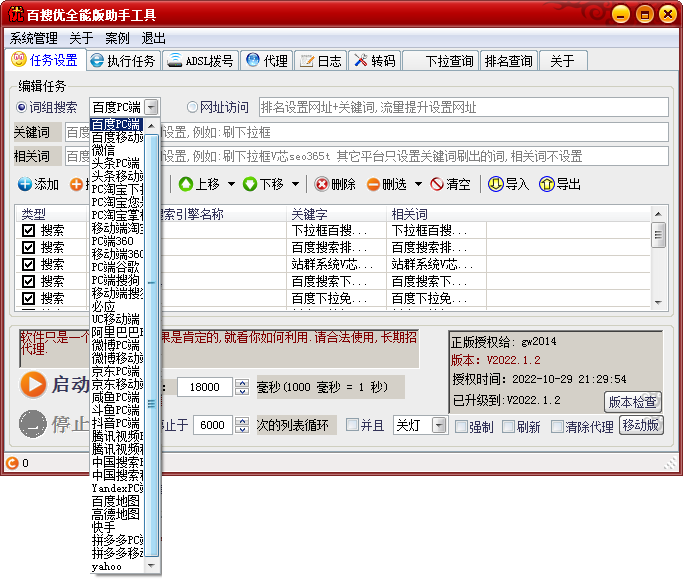Choose PC端360 in the dropdown list
The image size is (683, 580).
pyautogui.click(x=117, y=241)
